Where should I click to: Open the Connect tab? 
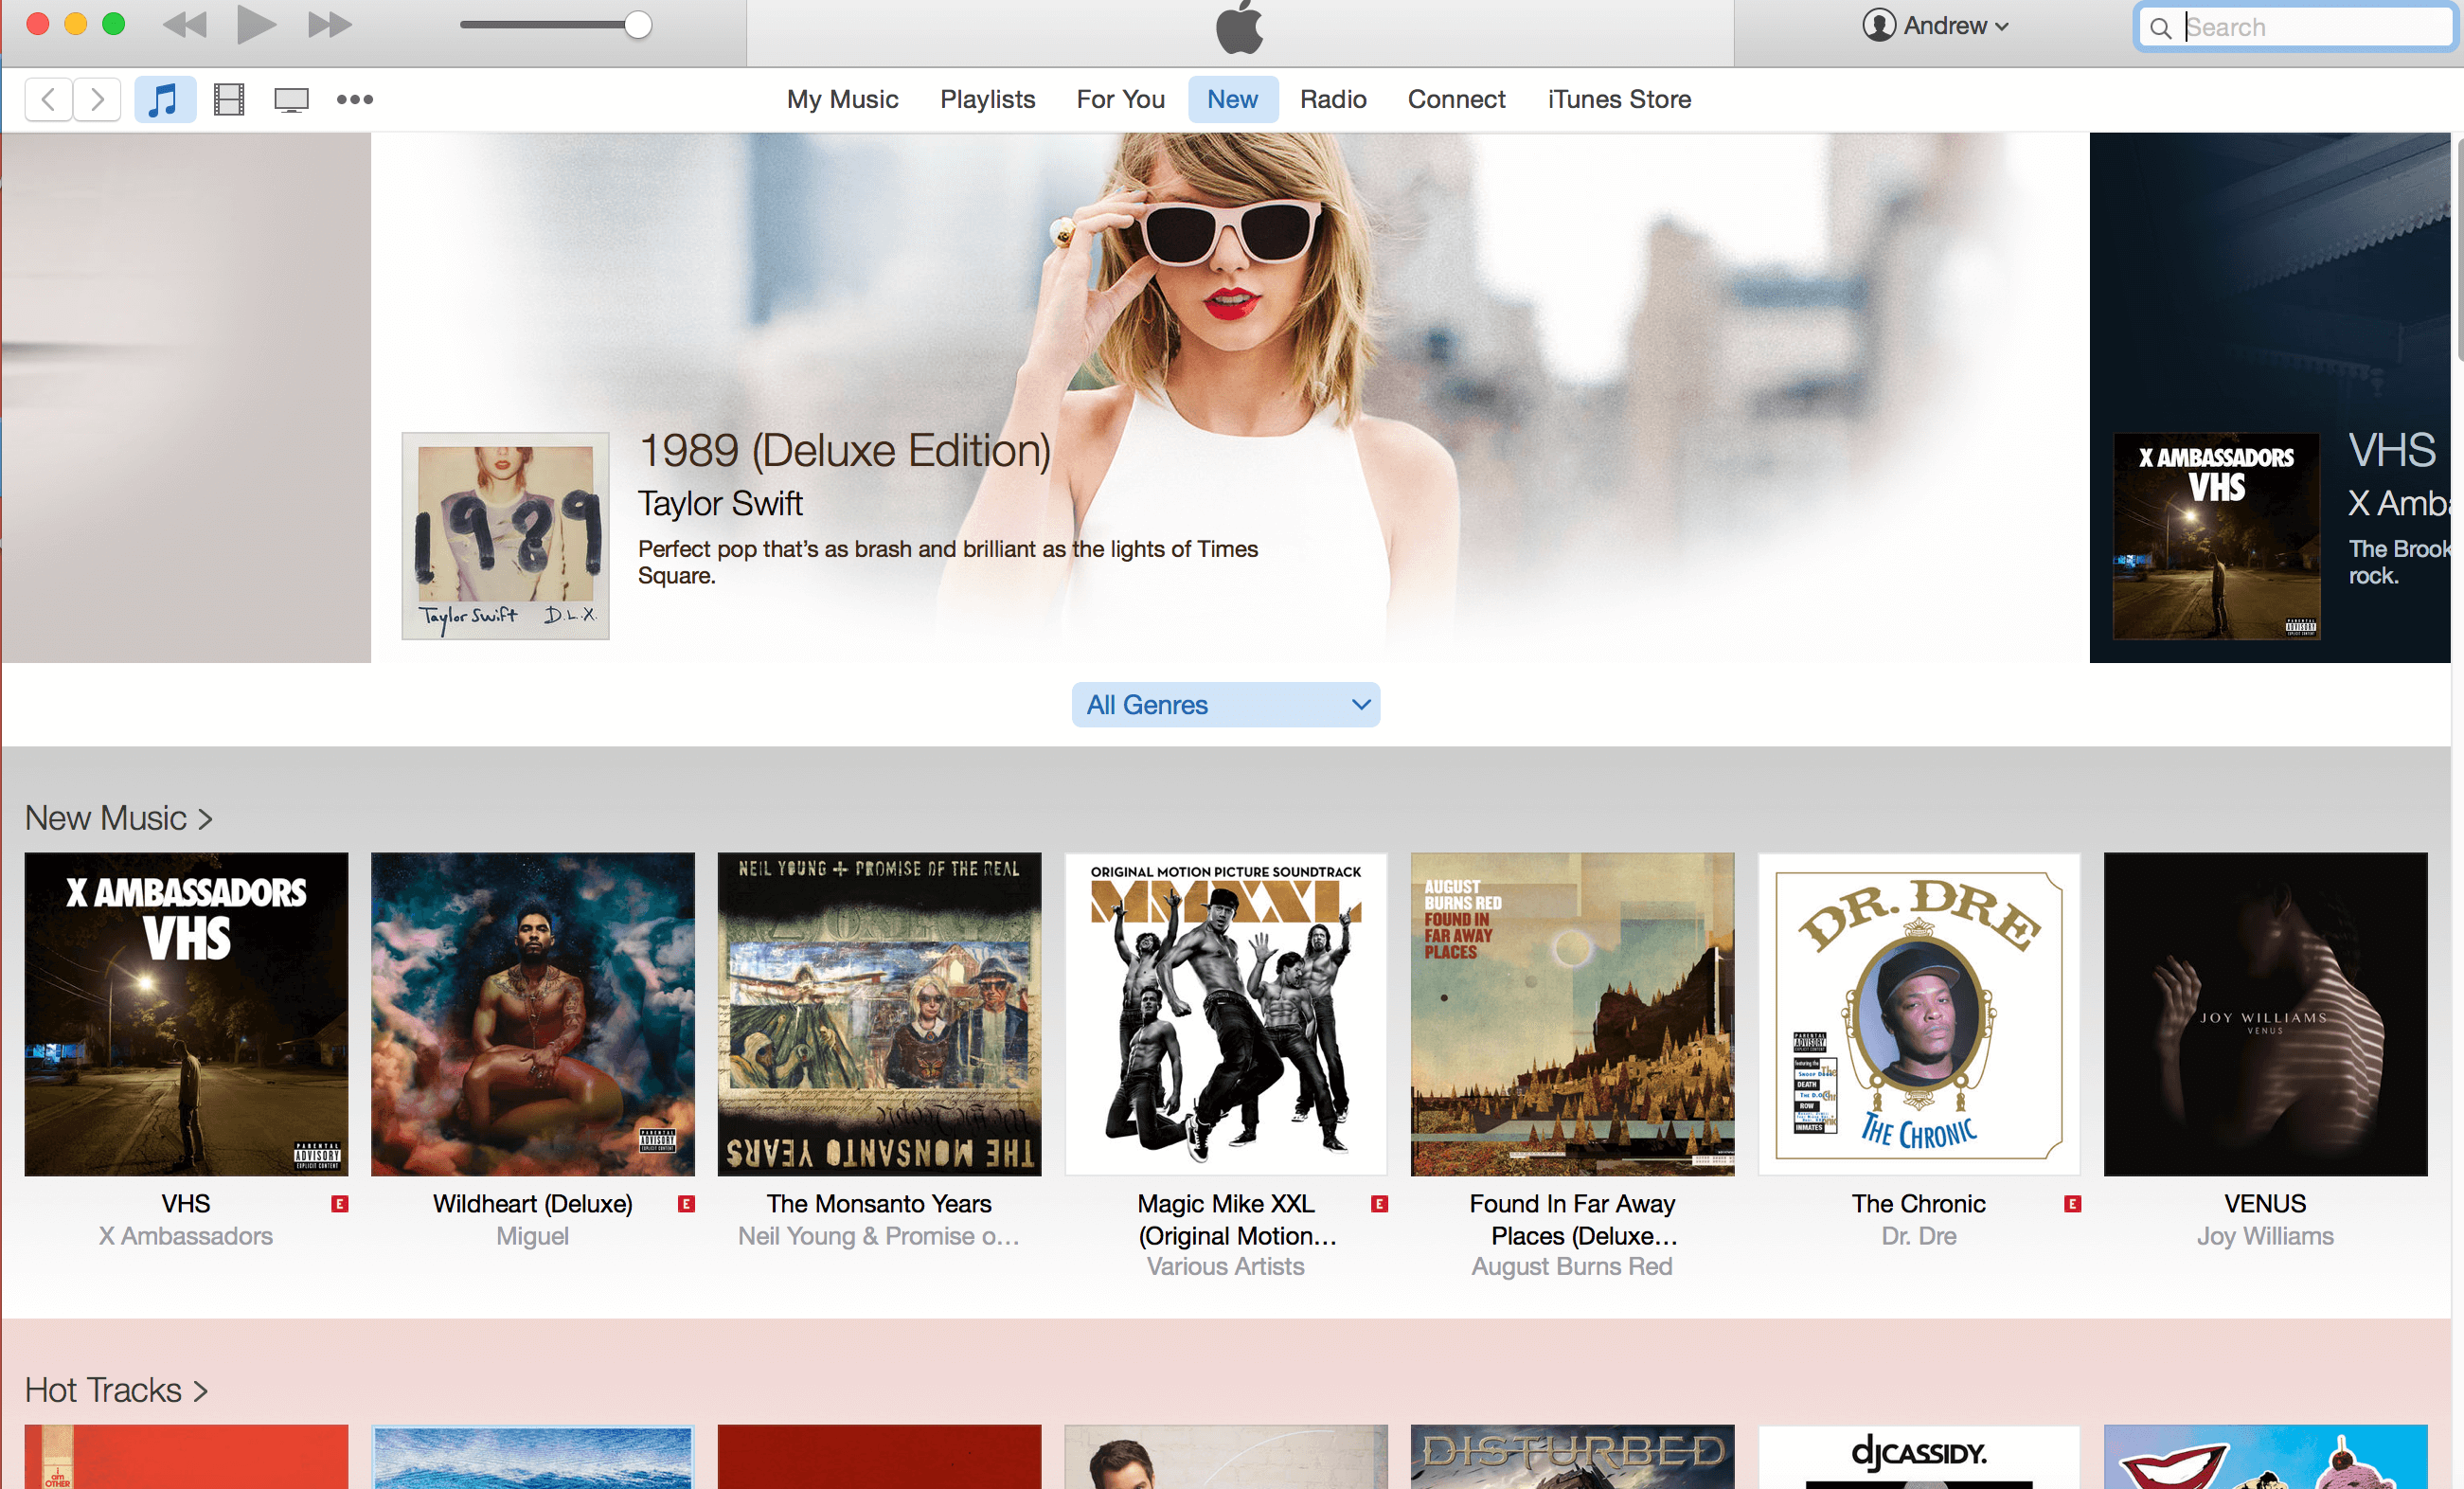[x=1456, y=99]
